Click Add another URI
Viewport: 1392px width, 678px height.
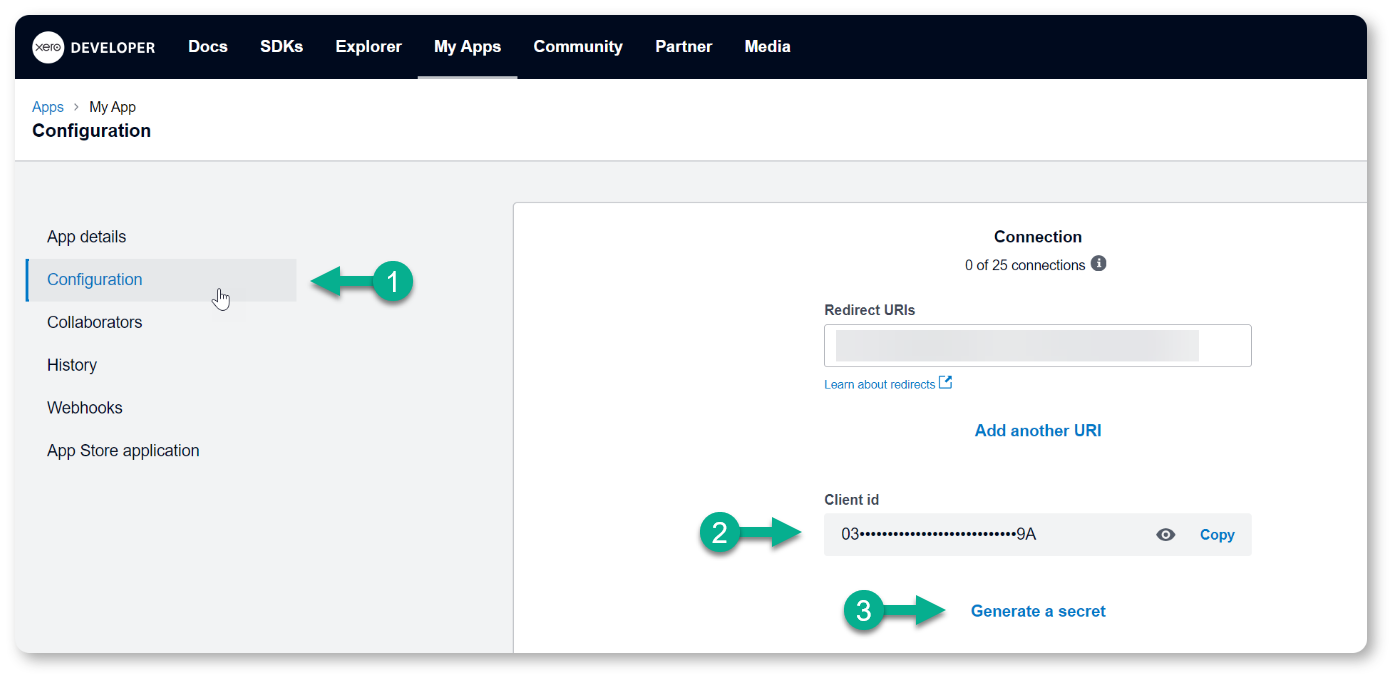1038,430
